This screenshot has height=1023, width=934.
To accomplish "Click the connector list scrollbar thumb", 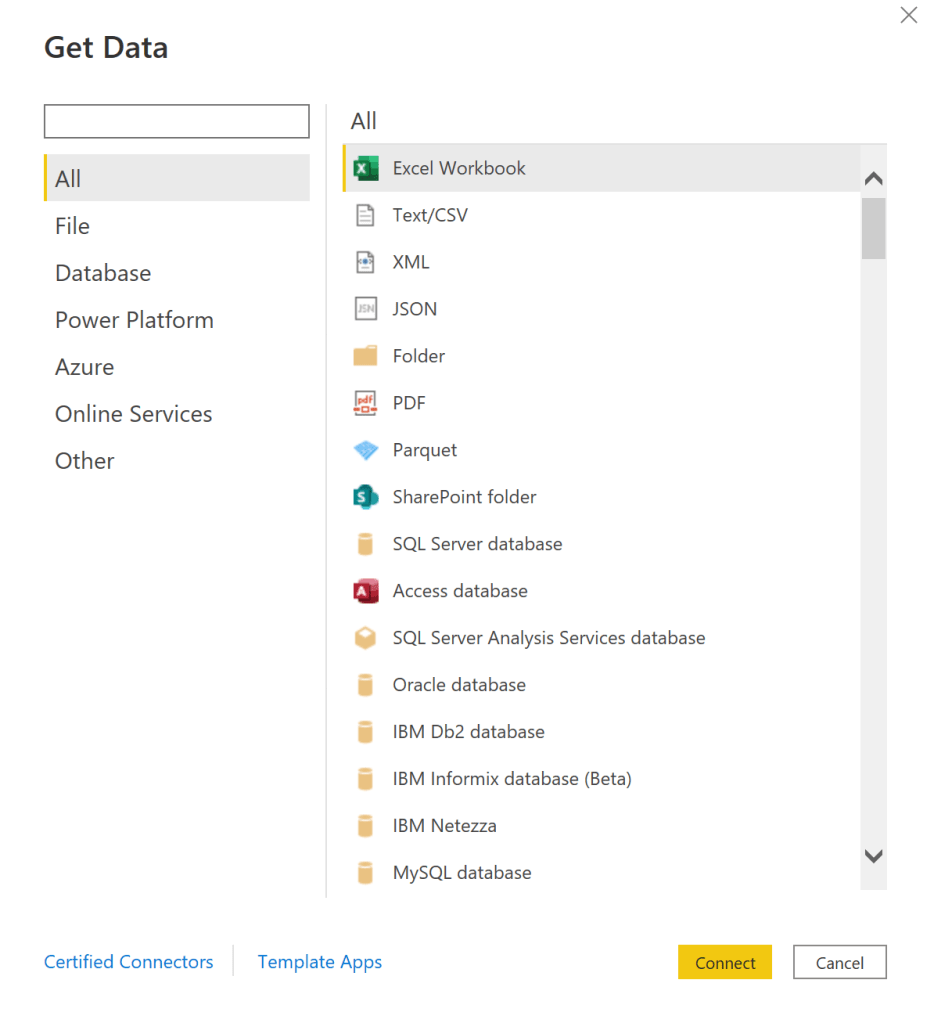I will tap(873, 228).
